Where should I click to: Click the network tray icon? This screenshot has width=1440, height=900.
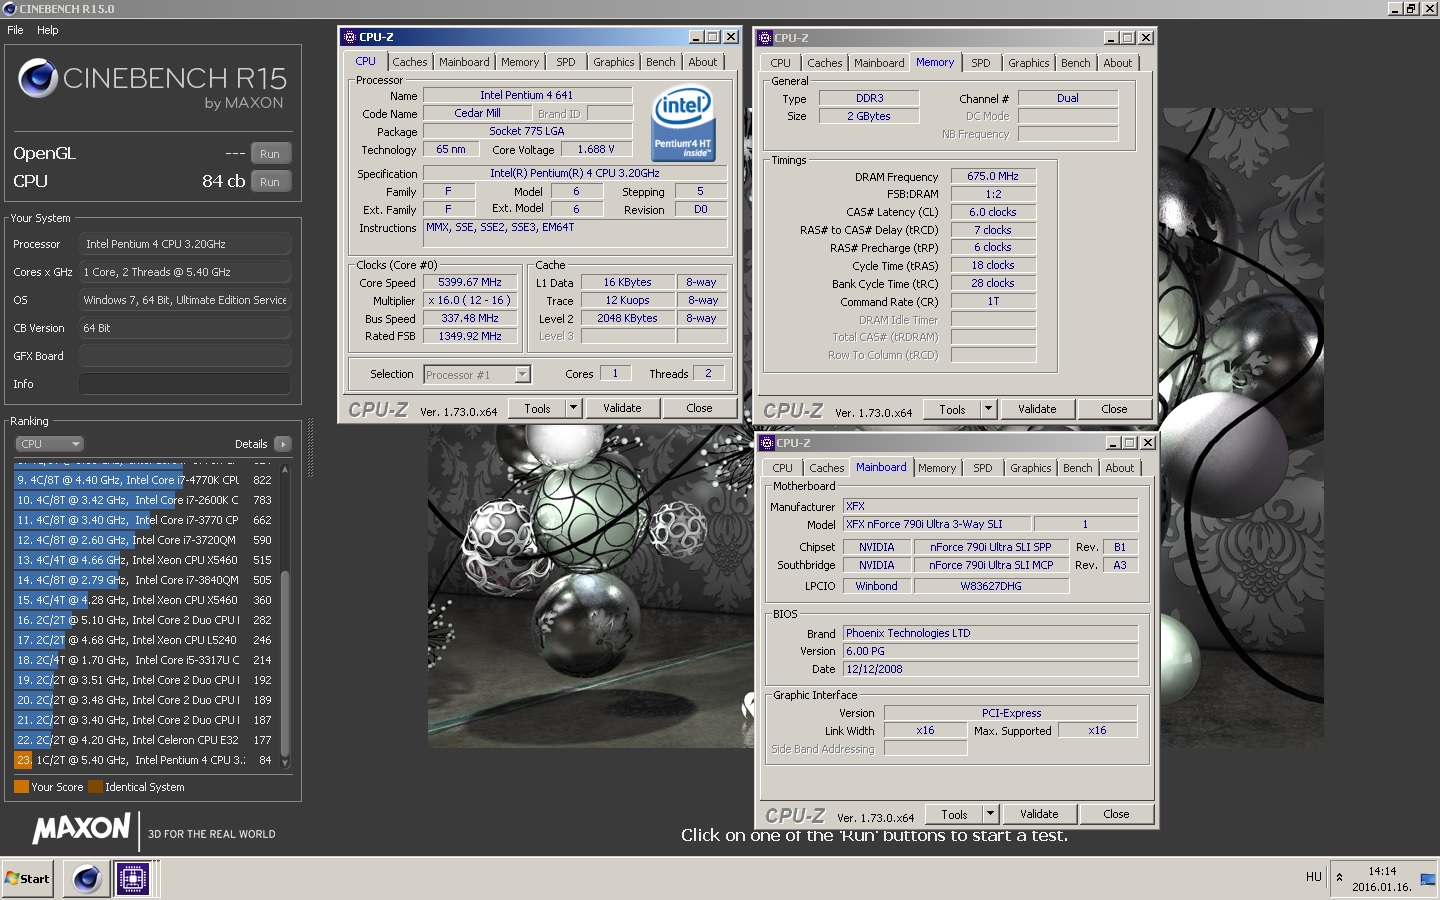click(1427, 880)
